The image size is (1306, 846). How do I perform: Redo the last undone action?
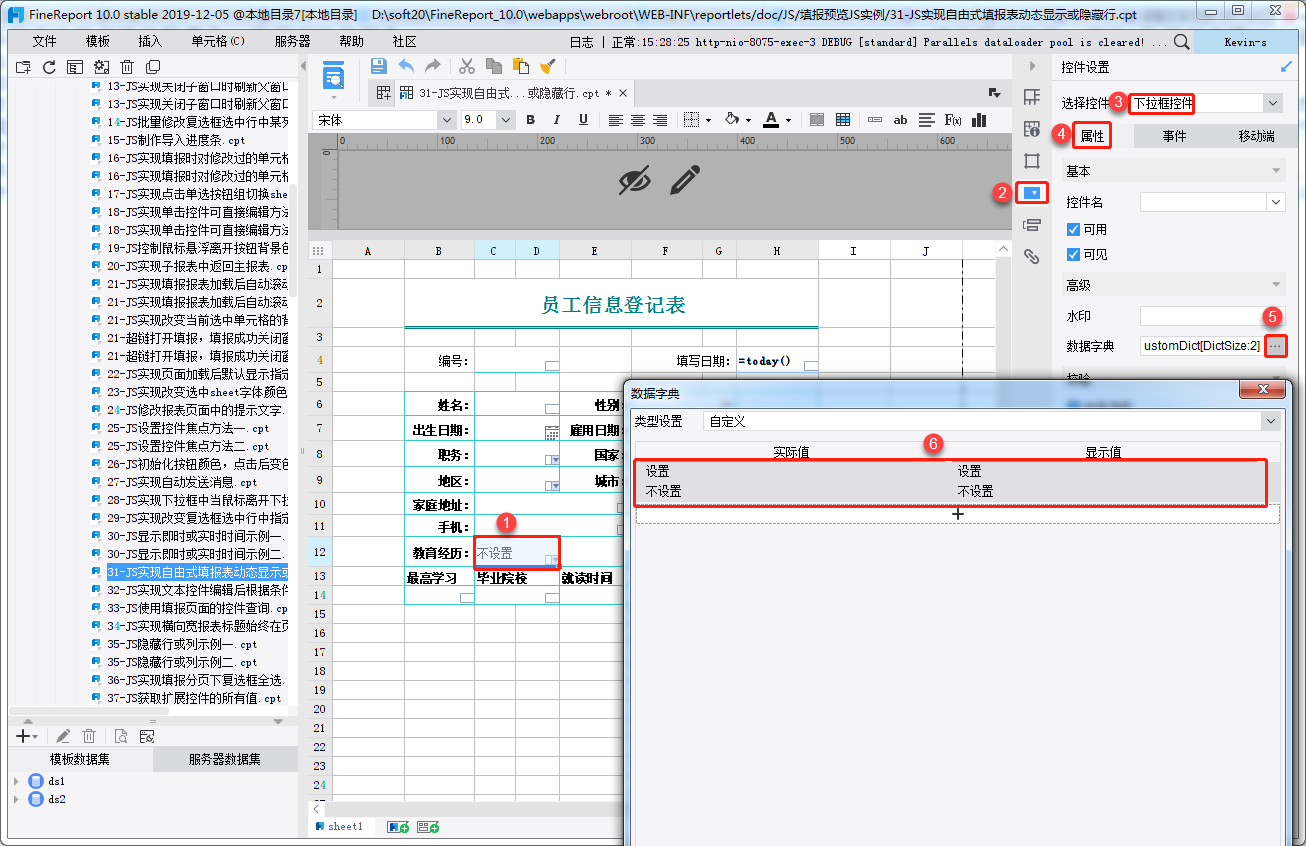coord(433,66)
